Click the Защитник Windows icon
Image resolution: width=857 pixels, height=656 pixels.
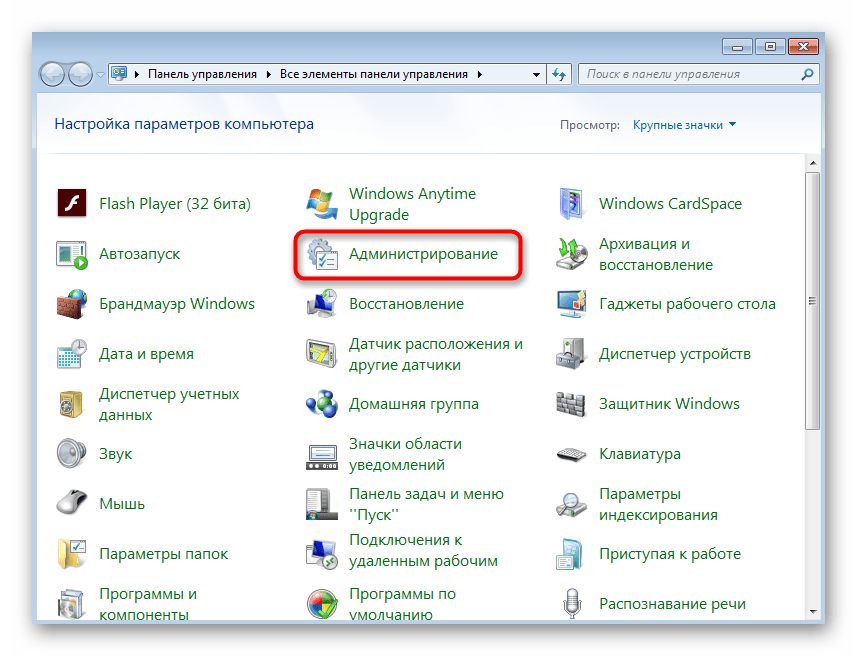click(572, 404)
